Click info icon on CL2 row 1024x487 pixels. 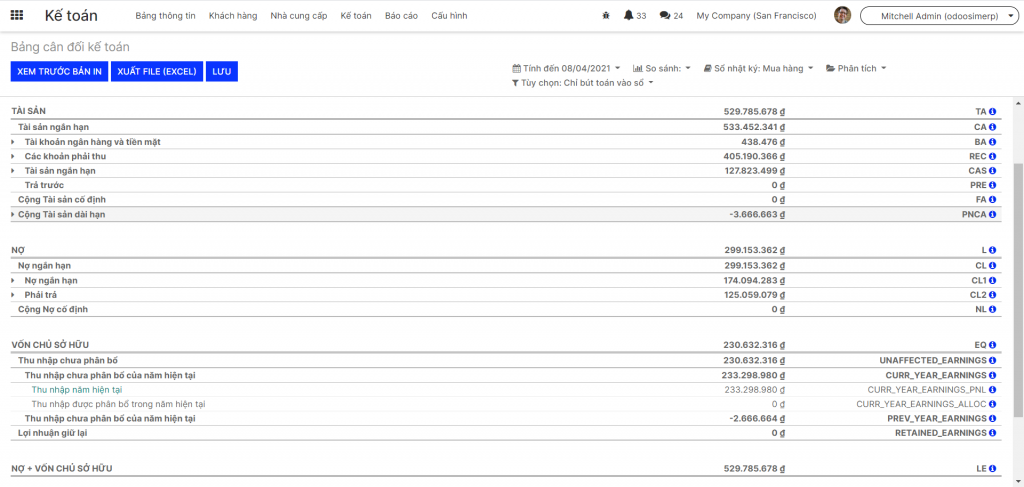click(x=993, y=295)
